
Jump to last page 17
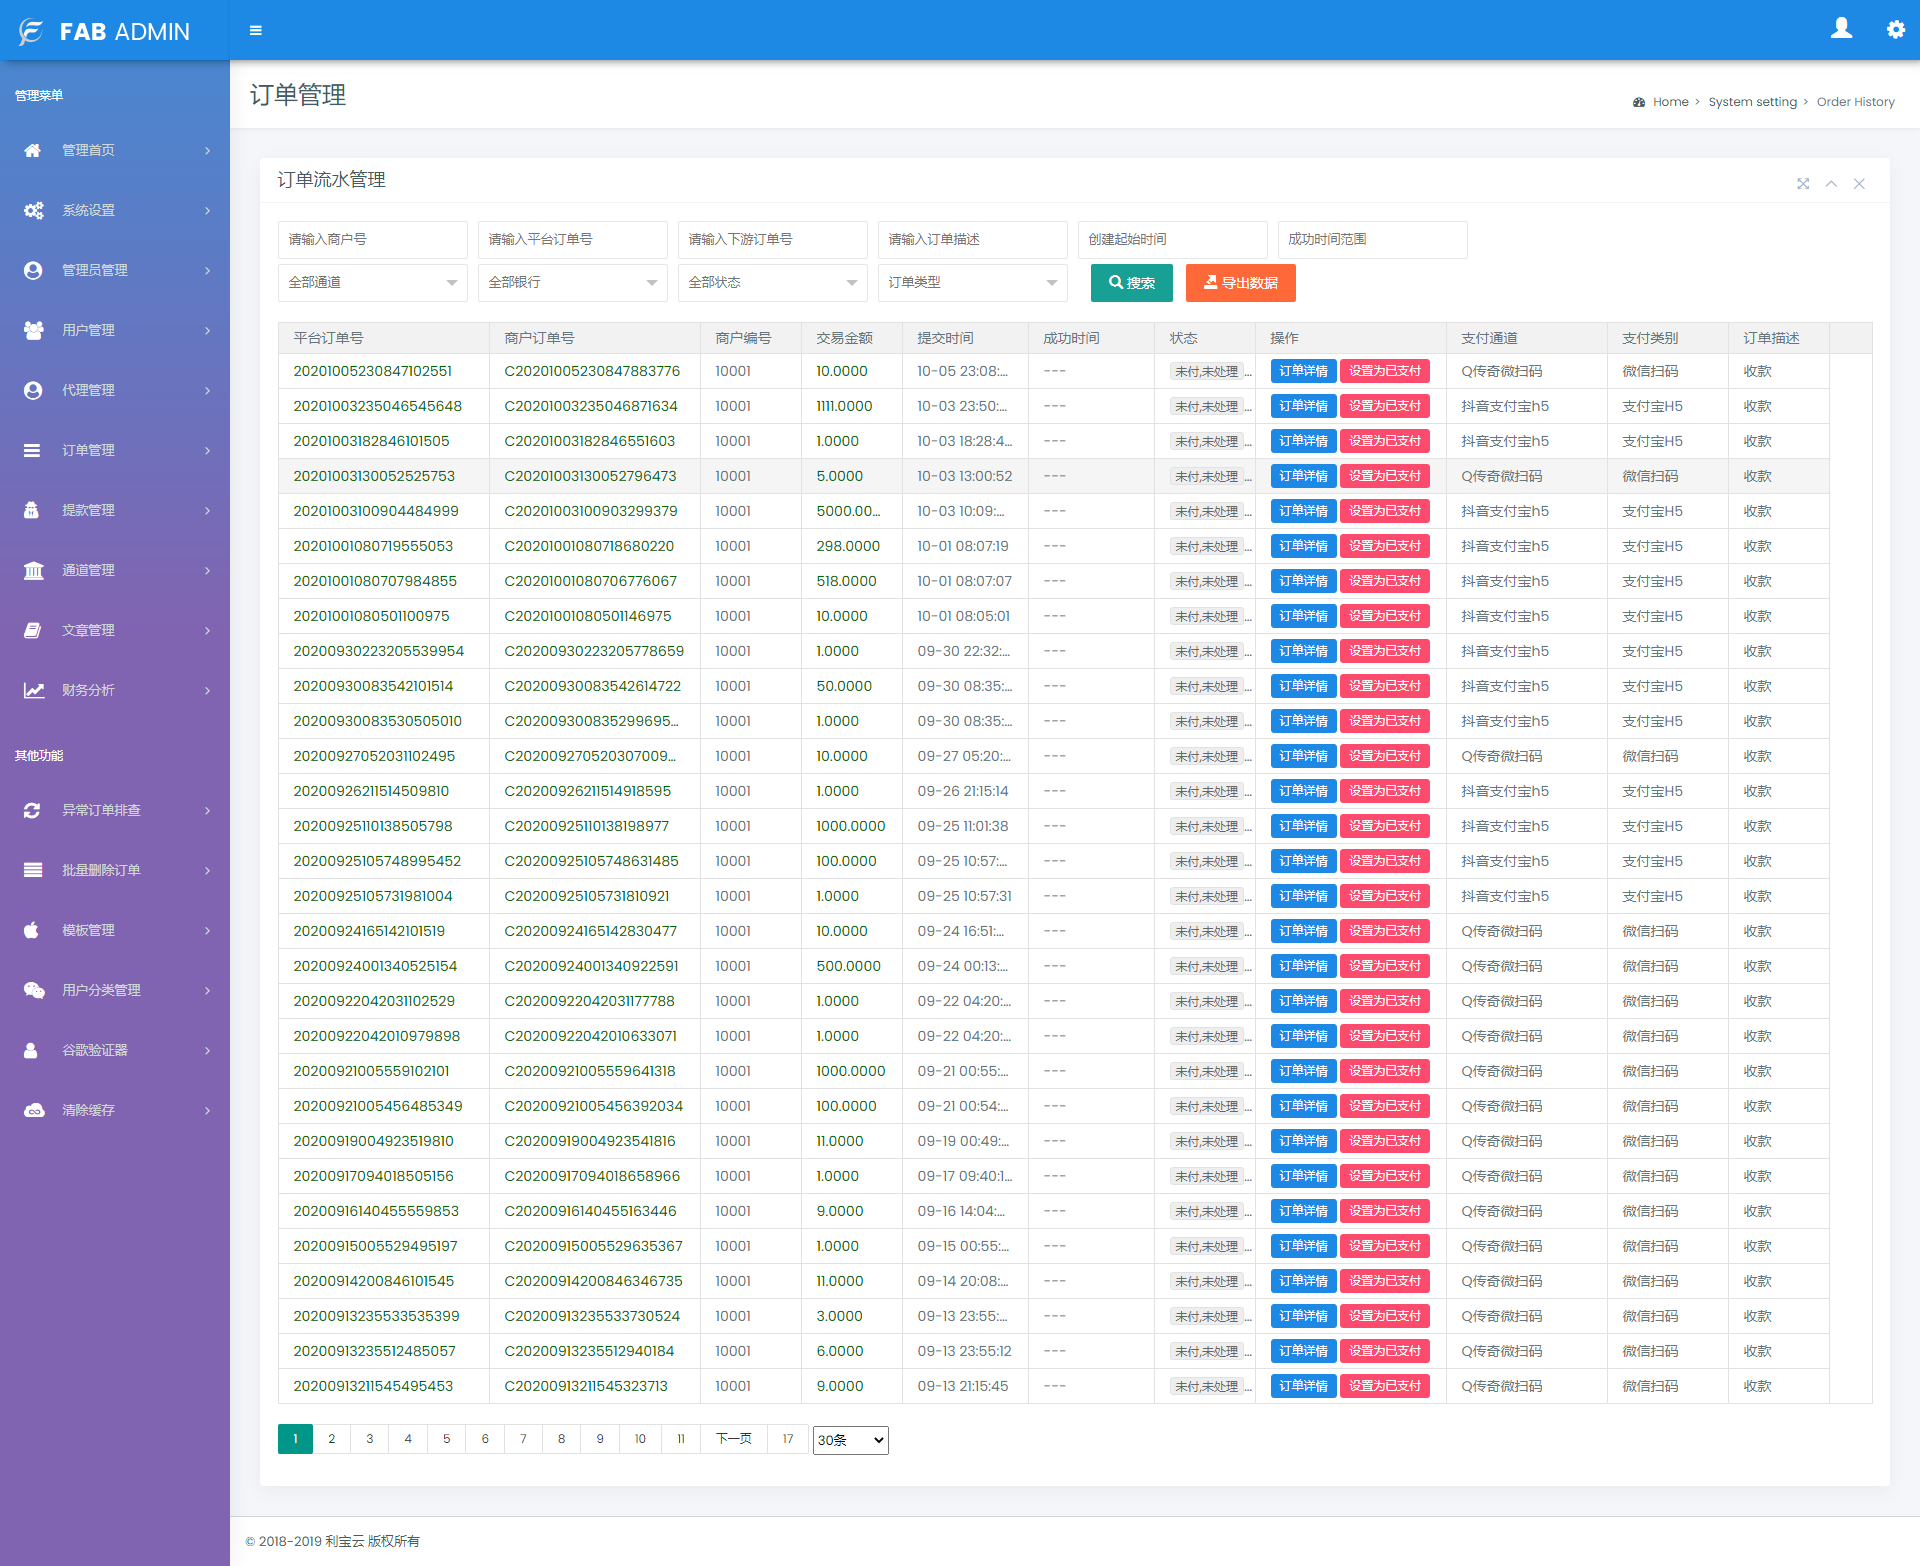coord(788,1439)
